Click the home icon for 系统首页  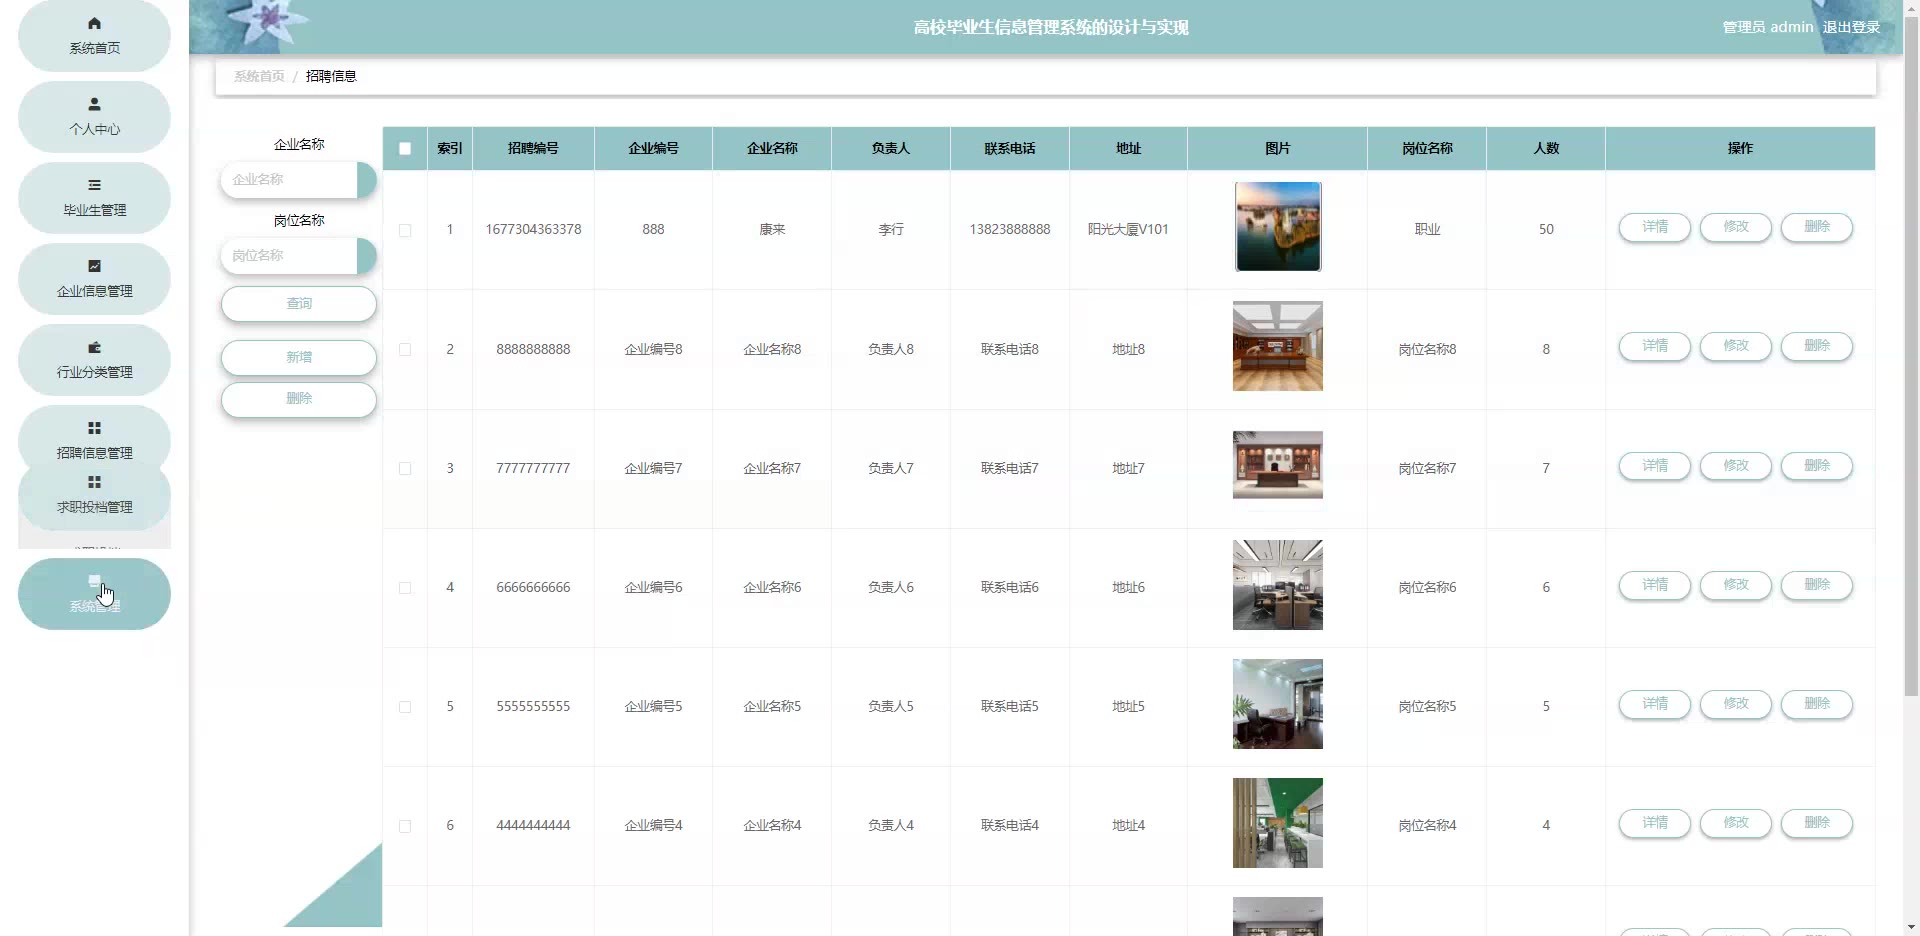pos(94,24)
